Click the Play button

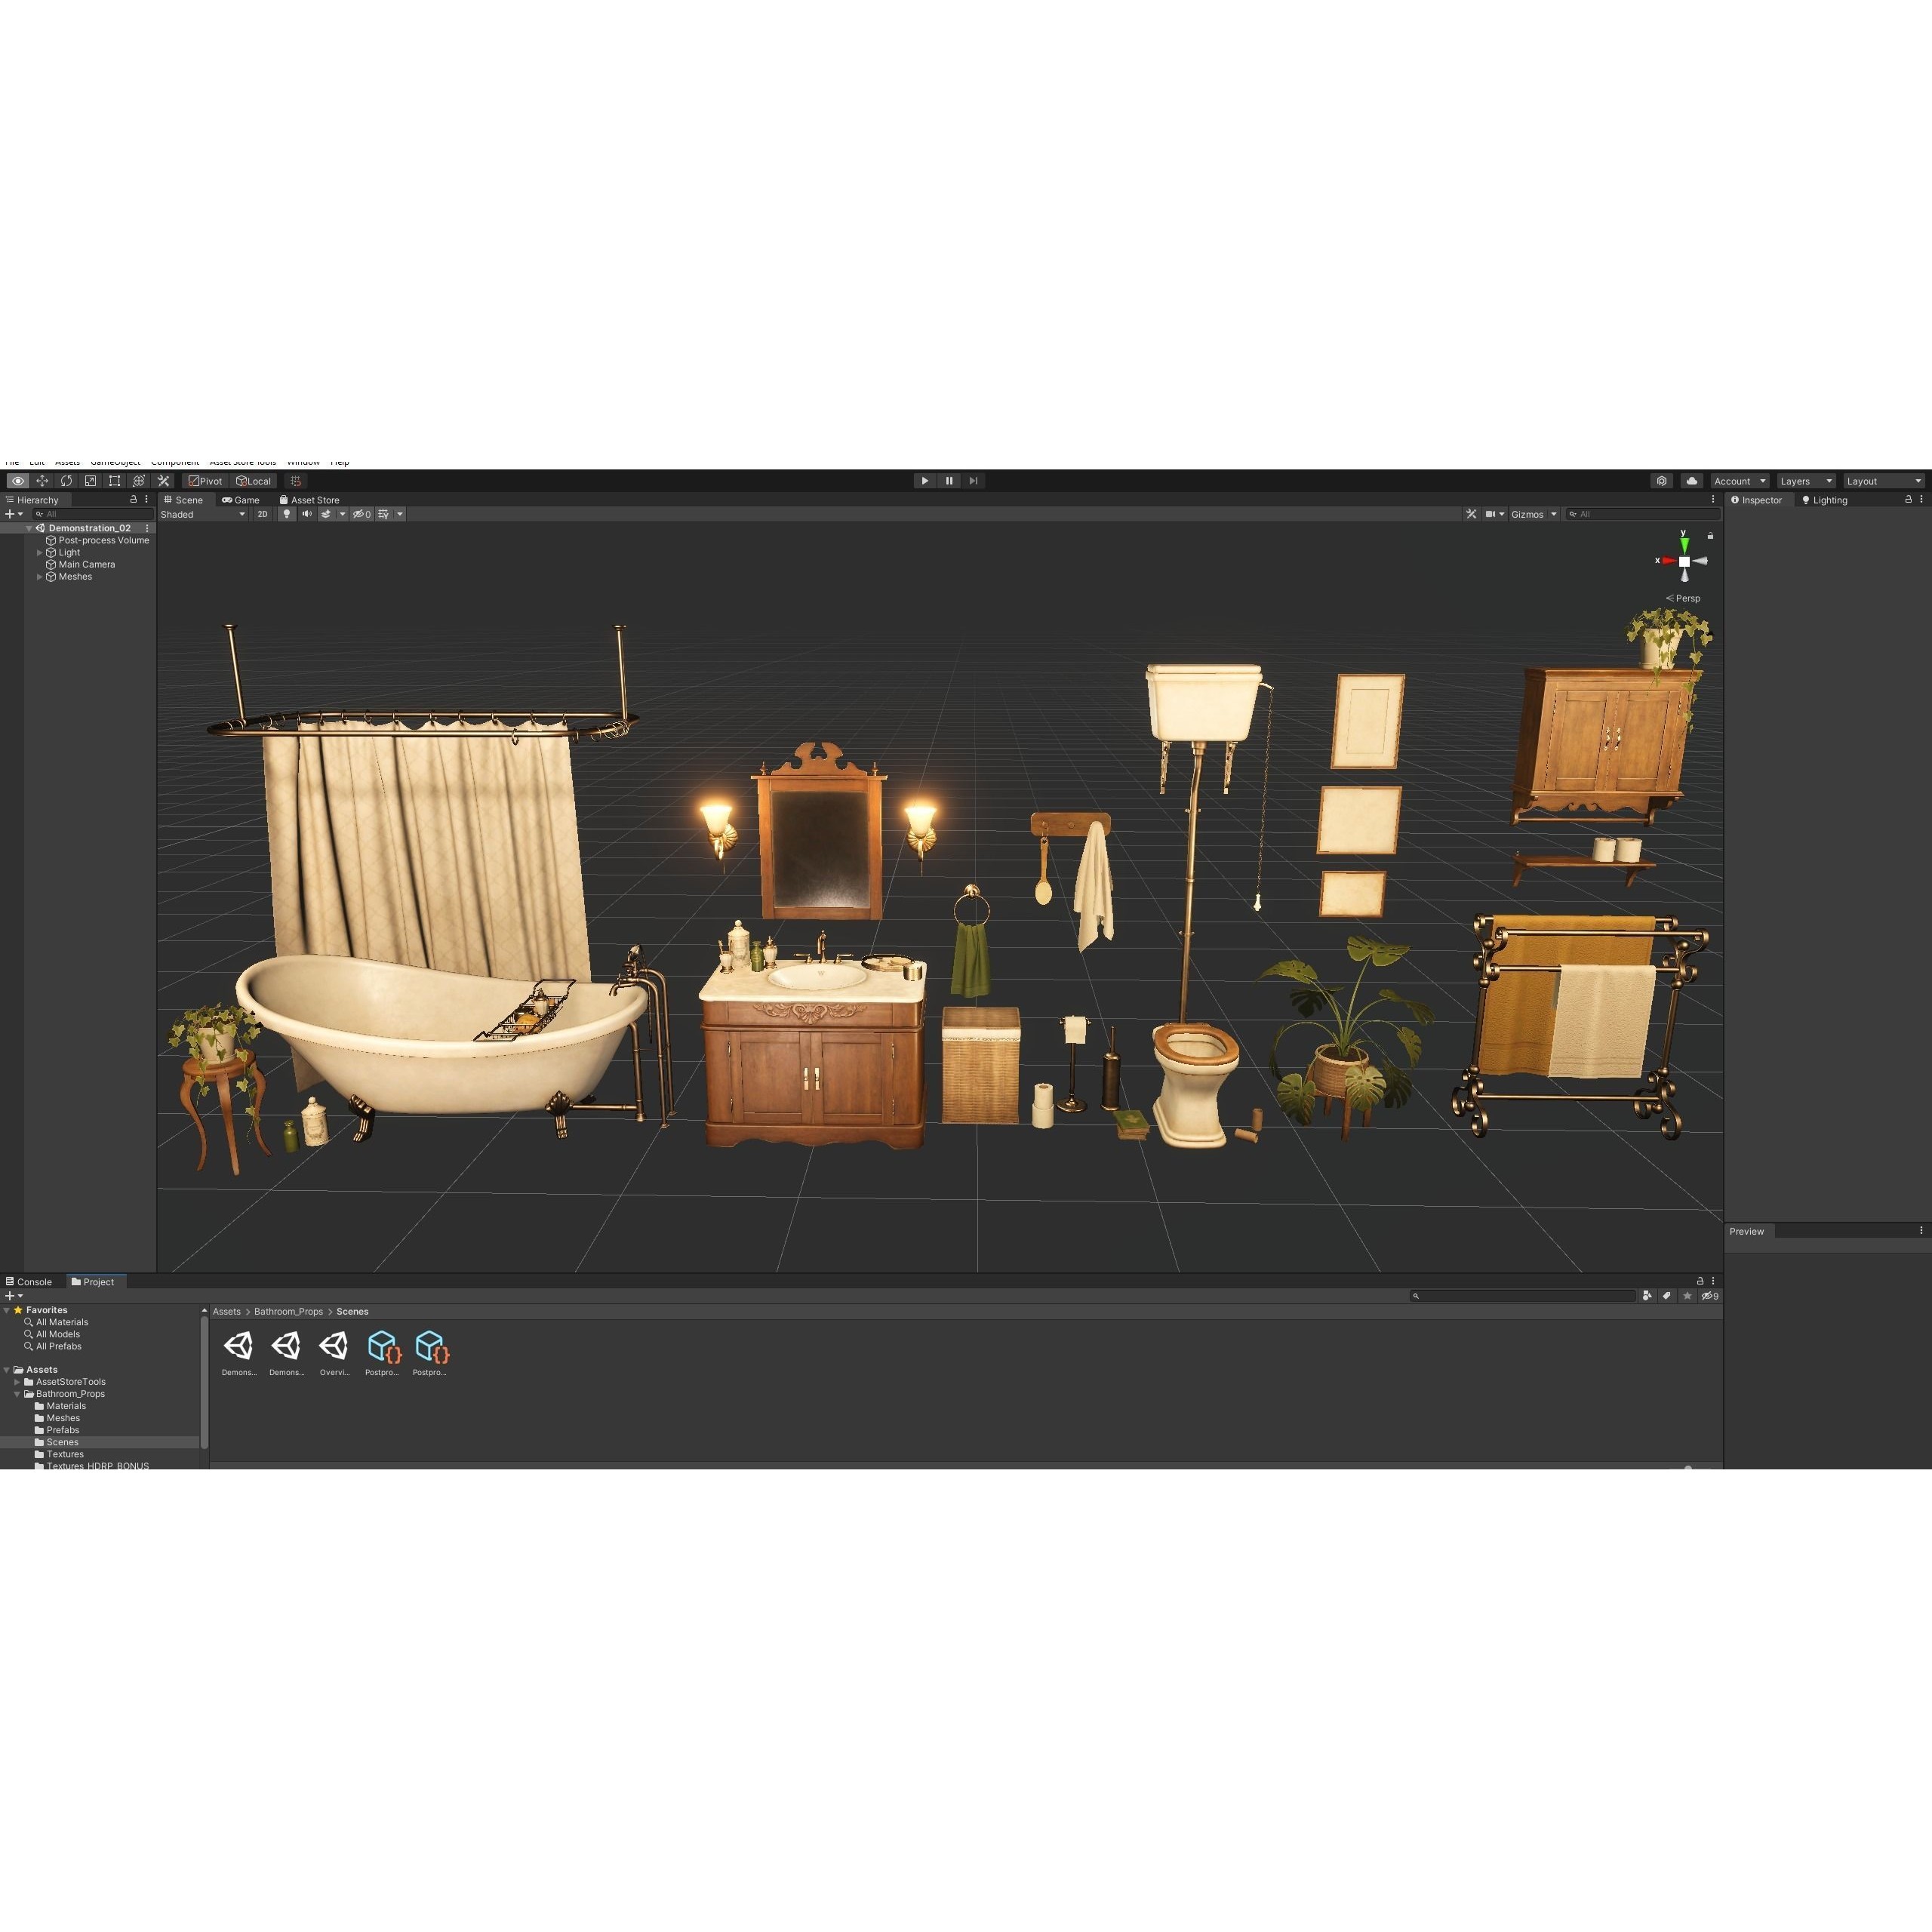925,481
